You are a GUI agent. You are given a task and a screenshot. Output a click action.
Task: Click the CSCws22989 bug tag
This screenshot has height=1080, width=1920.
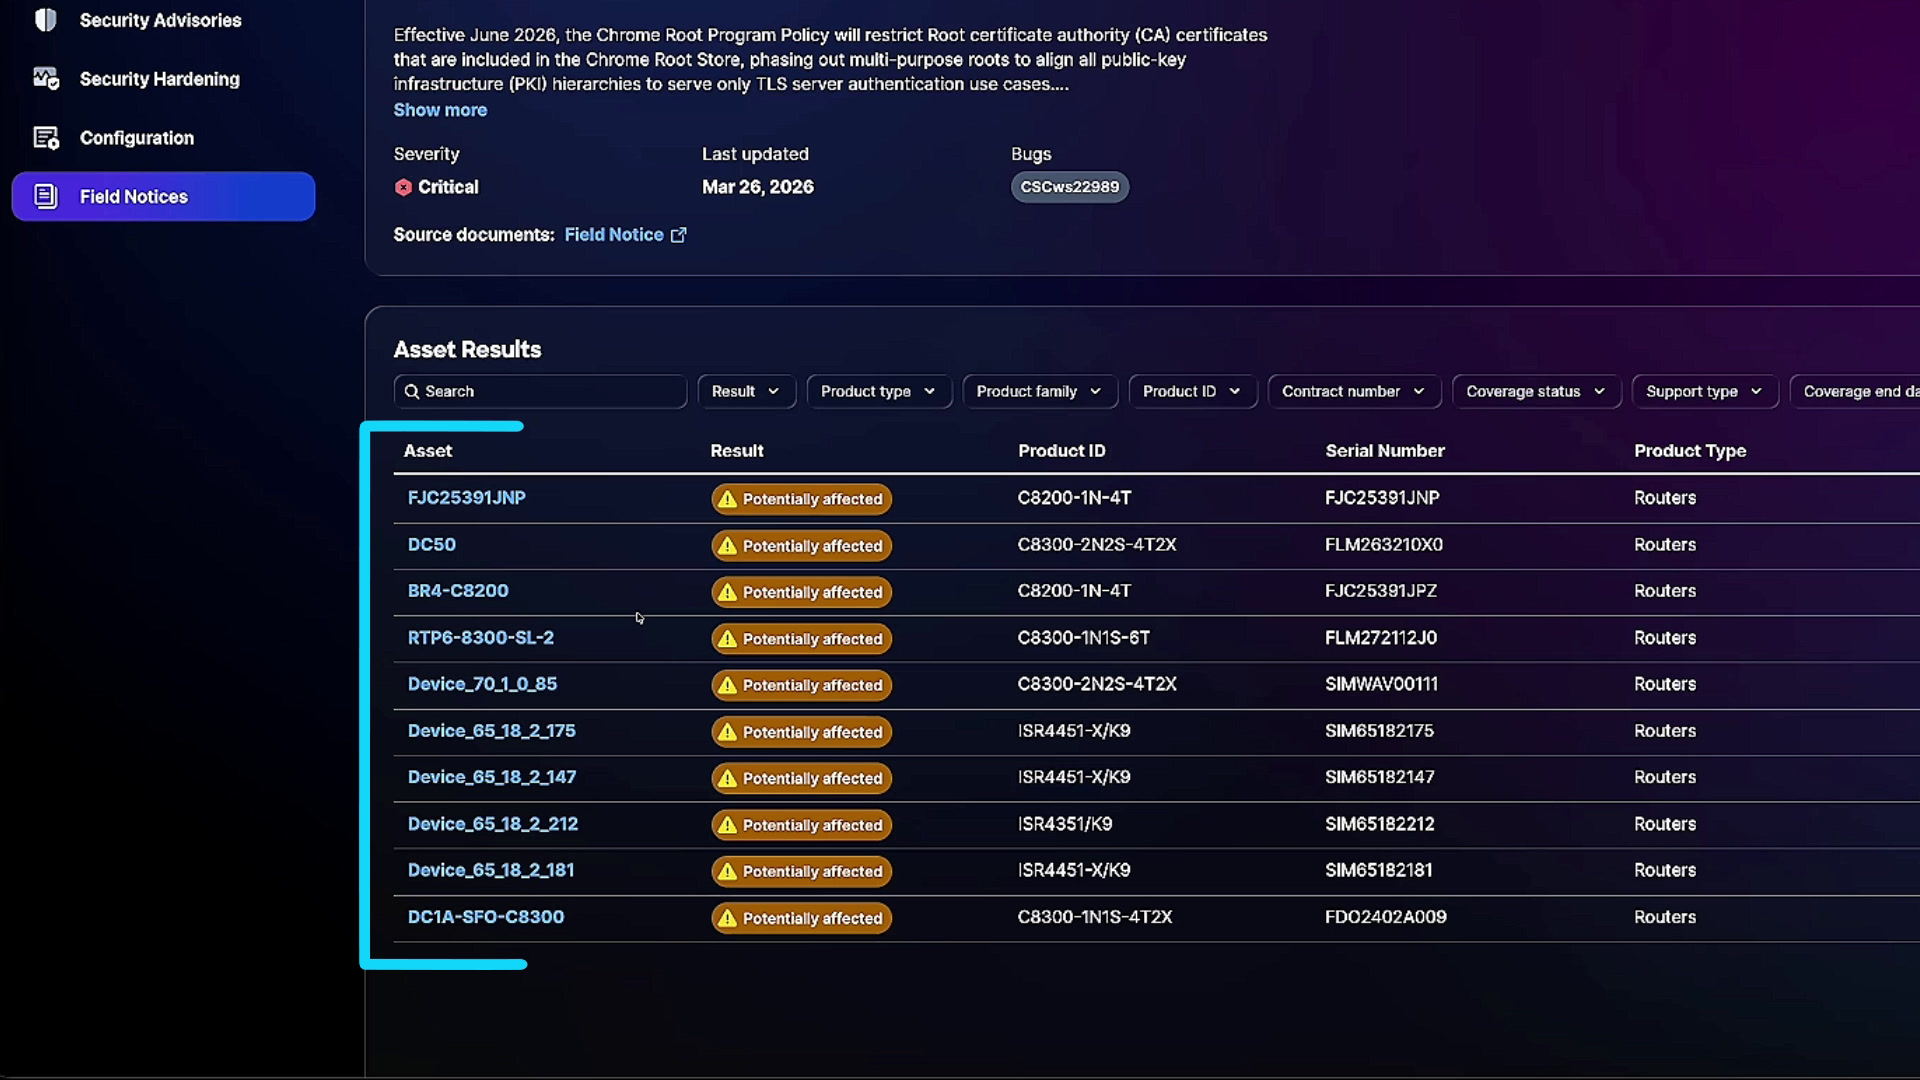1070,187
